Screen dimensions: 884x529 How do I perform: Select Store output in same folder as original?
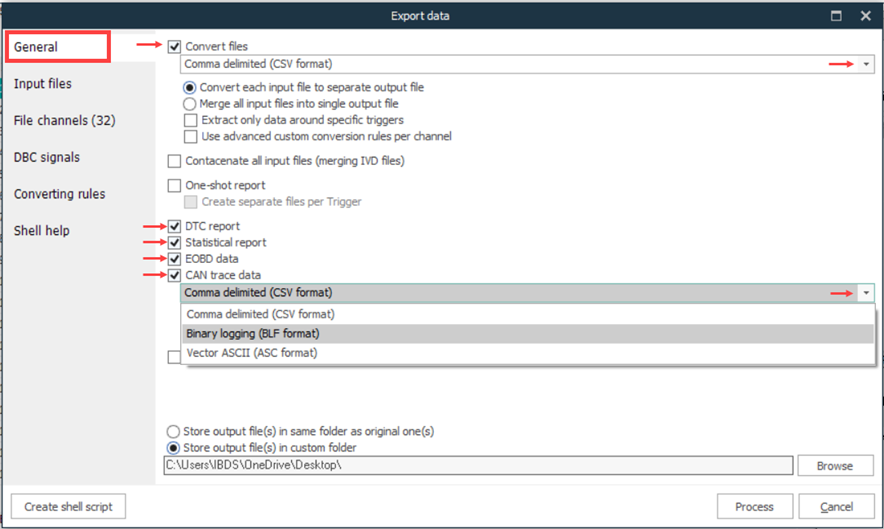(x=173, y=431)
